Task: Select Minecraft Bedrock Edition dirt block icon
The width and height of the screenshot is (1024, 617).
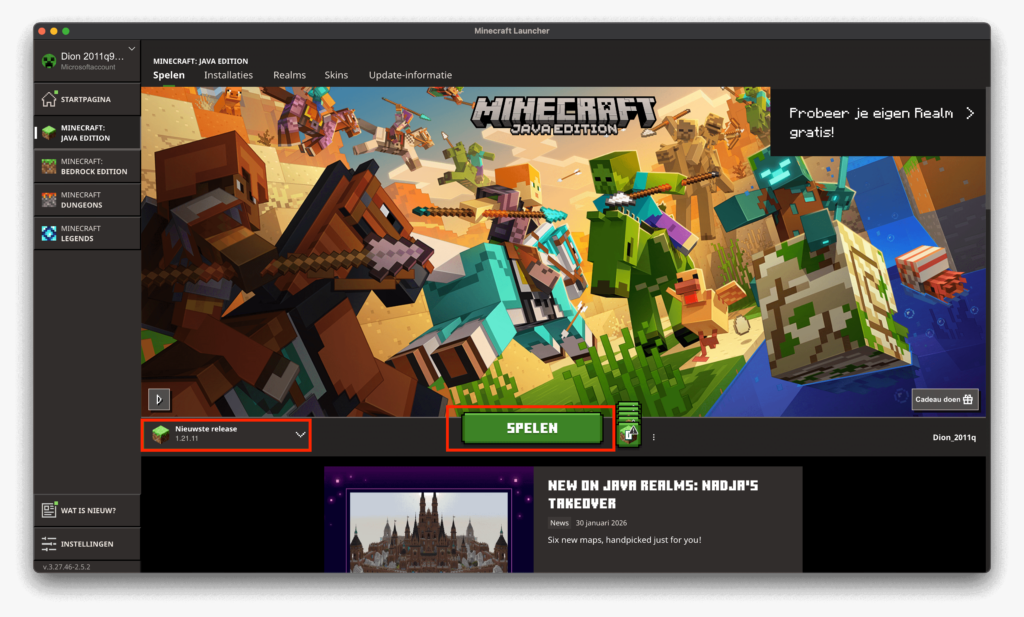Action: click(49, 166)
